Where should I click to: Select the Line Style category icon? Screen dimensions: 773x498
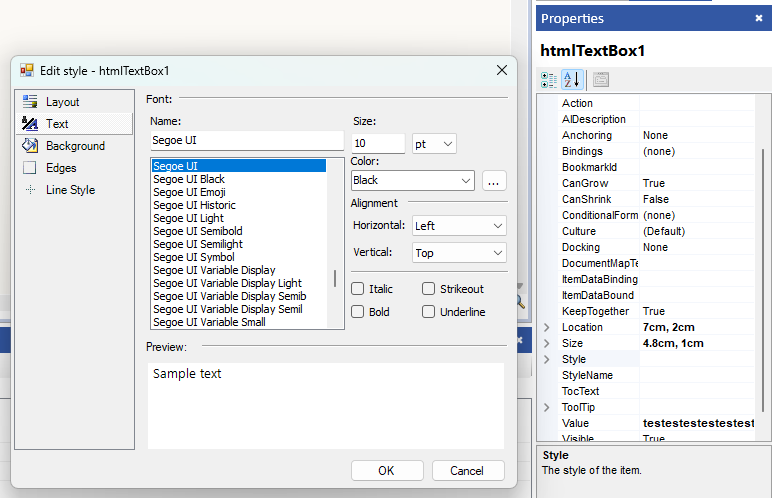[x=30, y=190]
